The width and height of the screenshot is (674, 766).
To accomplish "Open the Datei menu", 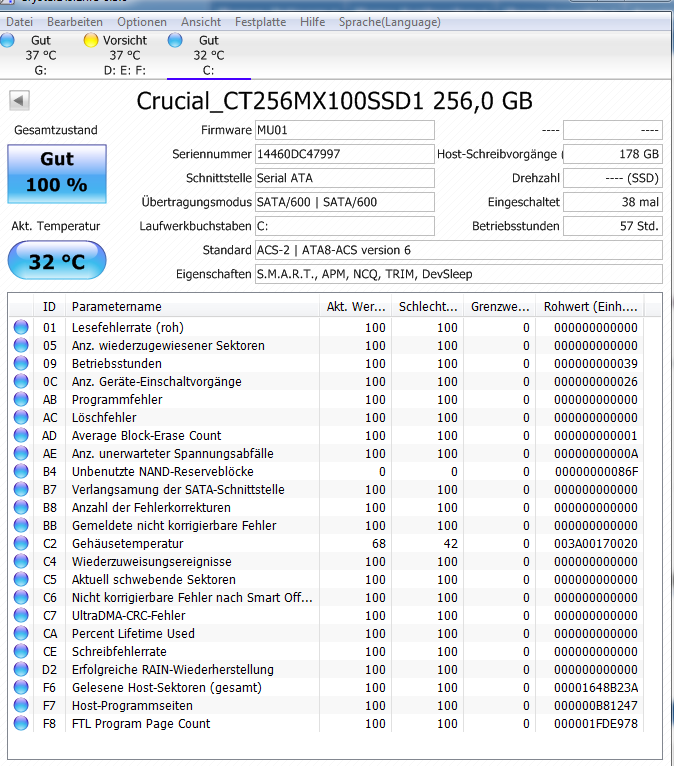I will pyautogui.click(x=20, y=22).
